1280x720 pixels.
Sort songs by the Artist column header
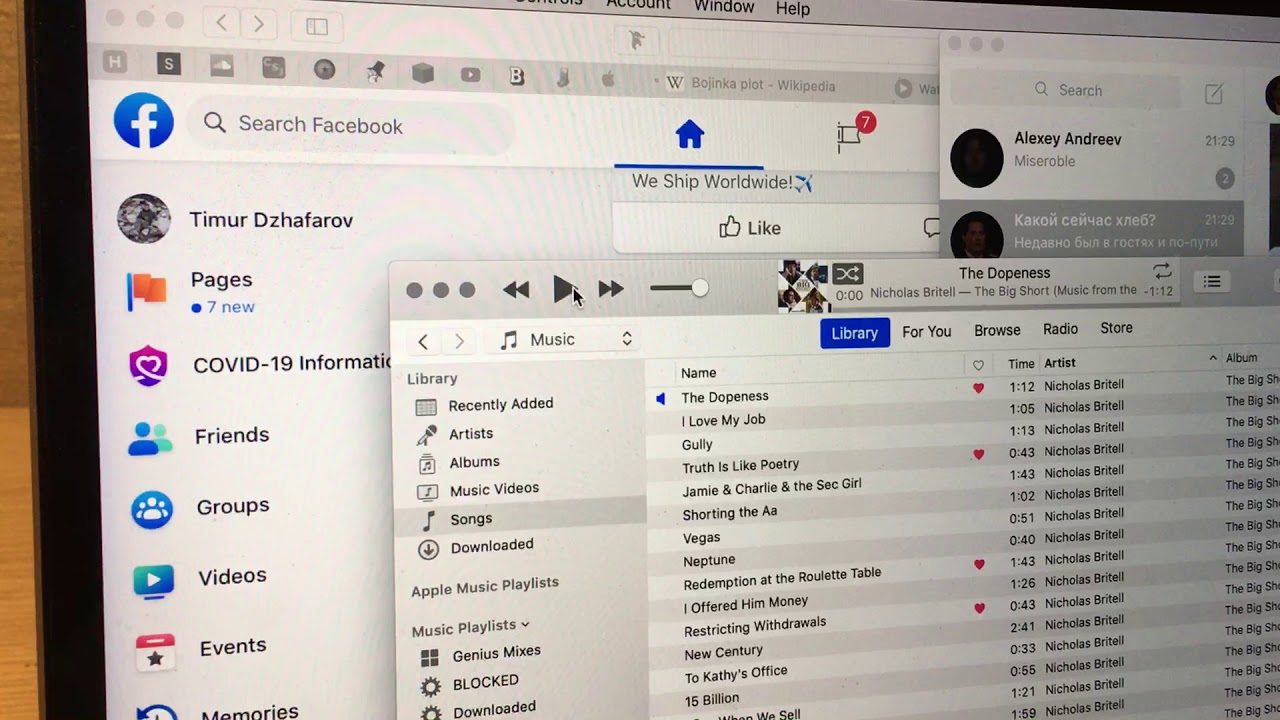pos(1060,363)
